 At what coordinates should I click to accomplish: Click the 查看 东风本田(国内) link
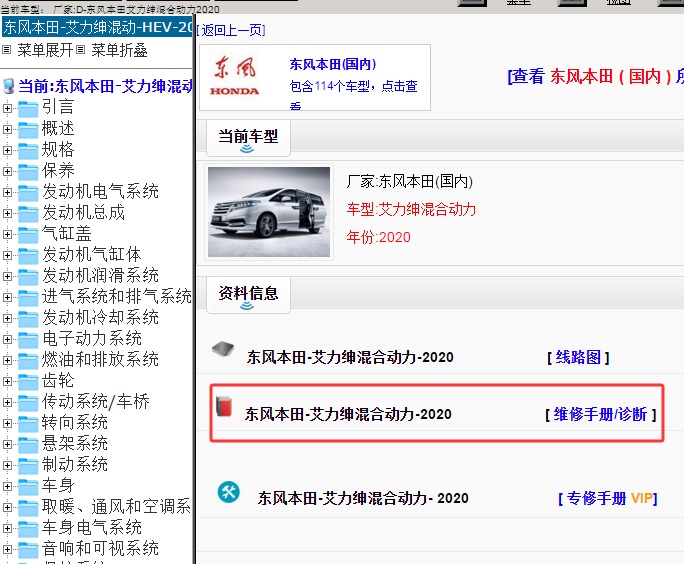[595, 76]
